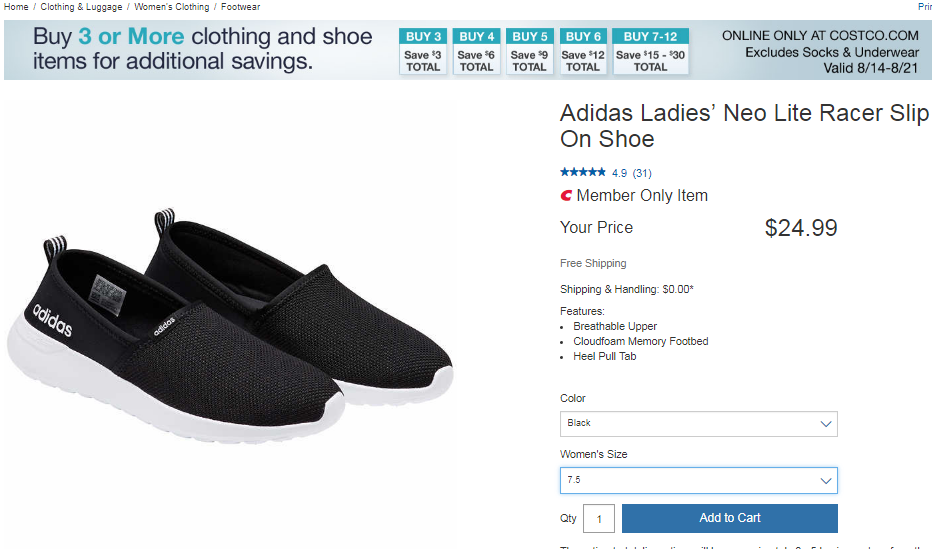Click the red Costco member icon
This screenshot has height=549, width=932.
(x=566, y=196)
